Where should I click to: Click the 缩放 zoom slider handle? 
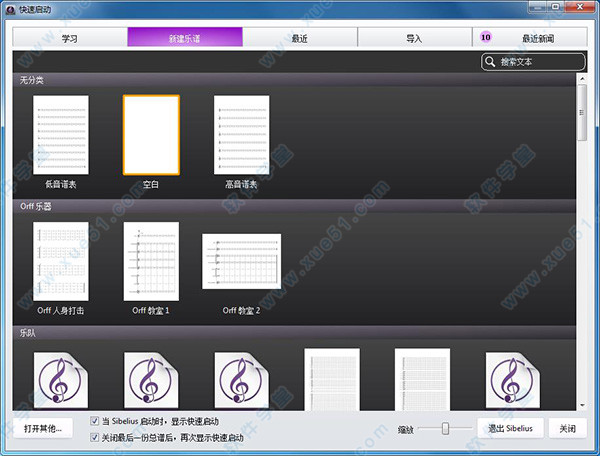point(444,428)
